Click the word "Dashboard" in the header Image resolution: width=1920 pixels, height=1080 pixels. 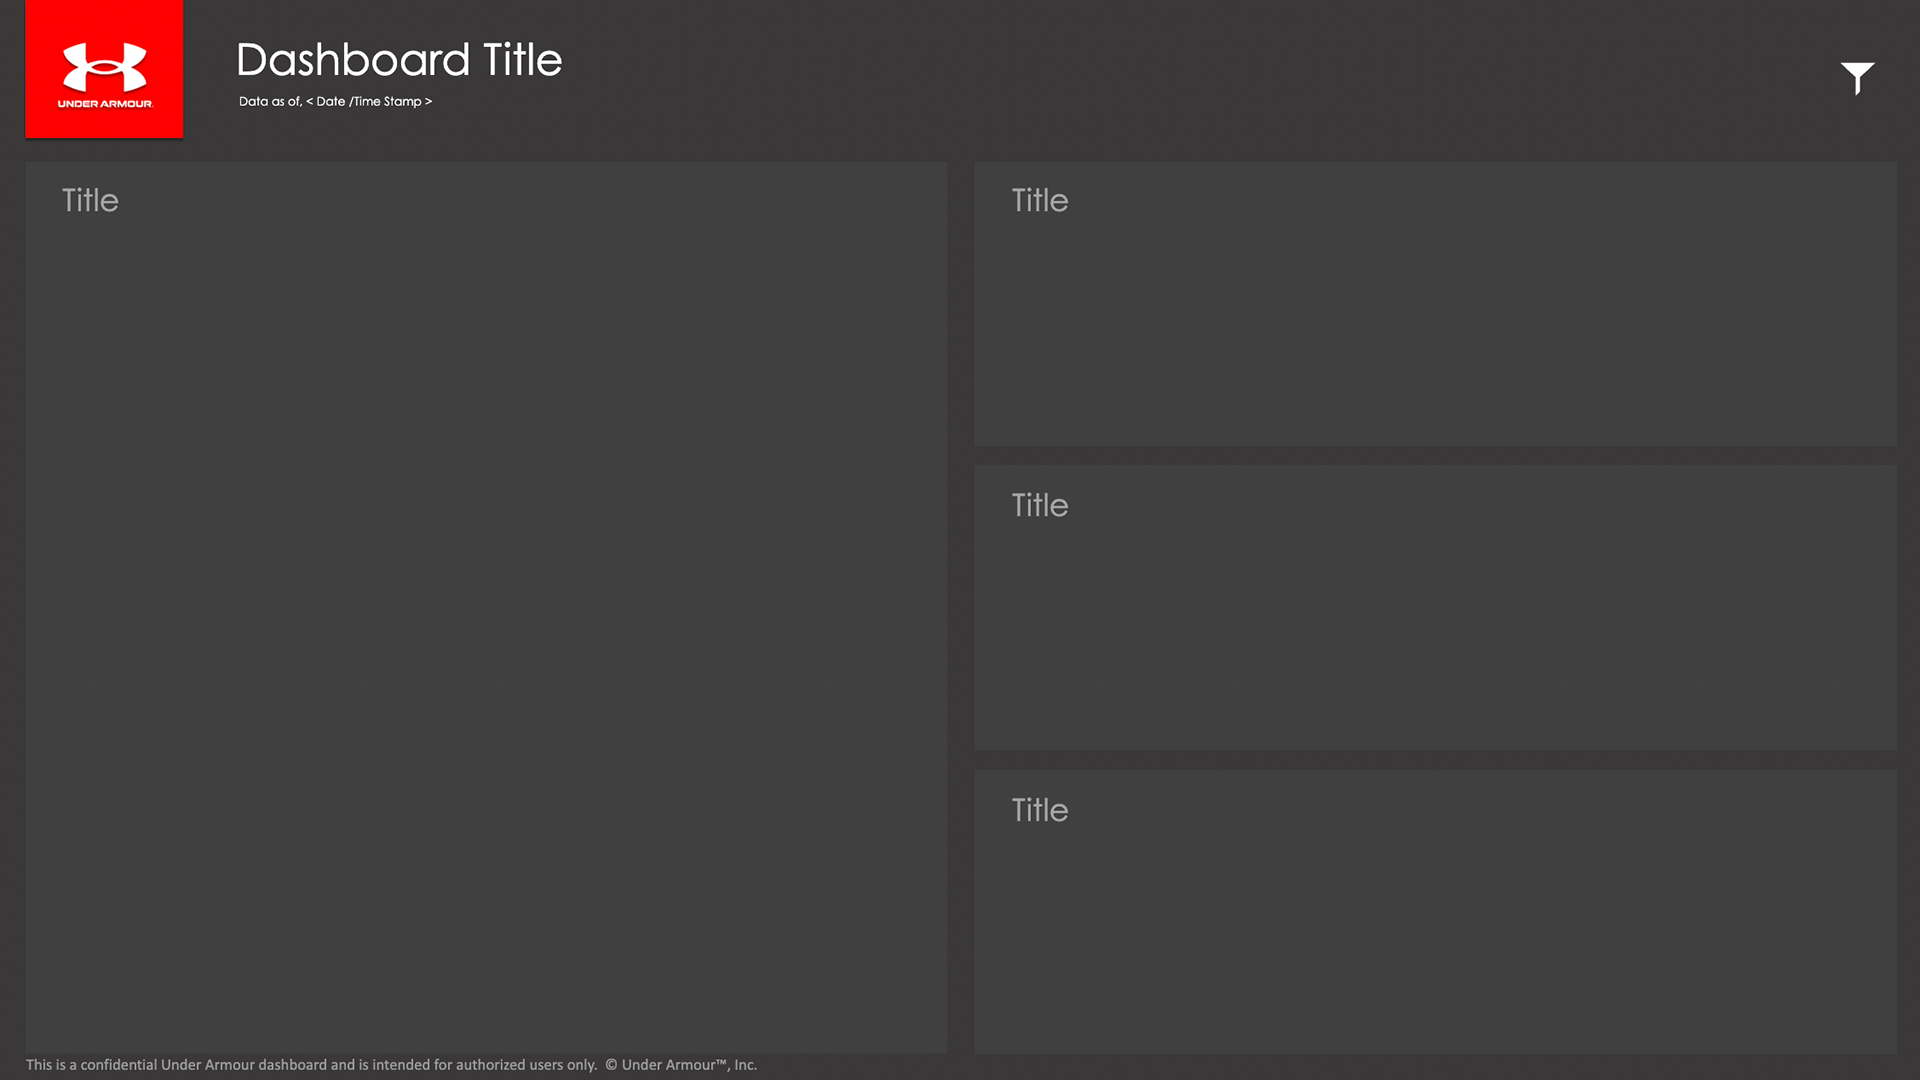click(x=353, y=60)
